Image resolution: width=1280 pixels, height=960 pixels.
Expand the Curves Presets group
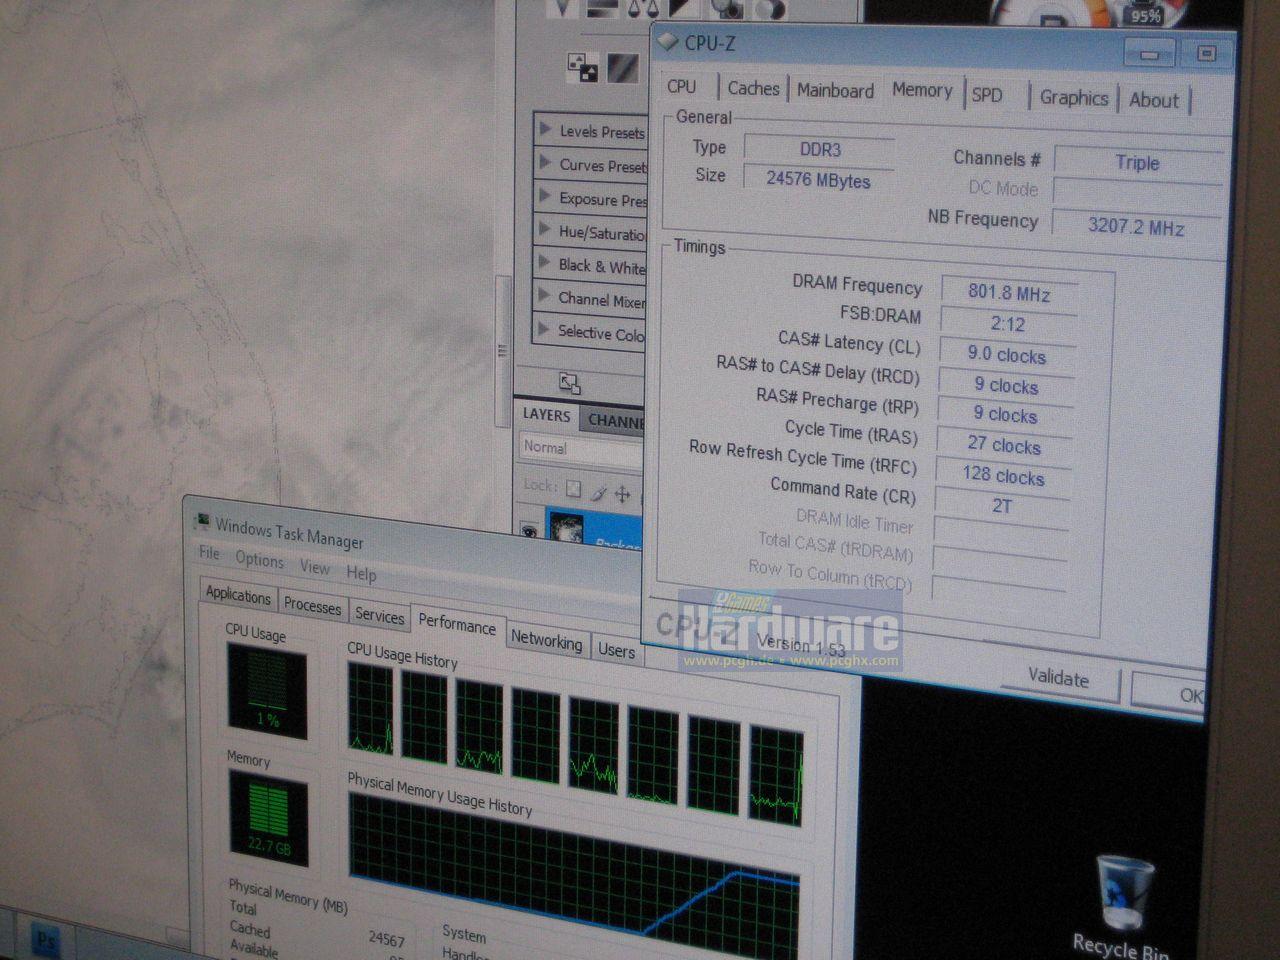(x=546, y=161)
